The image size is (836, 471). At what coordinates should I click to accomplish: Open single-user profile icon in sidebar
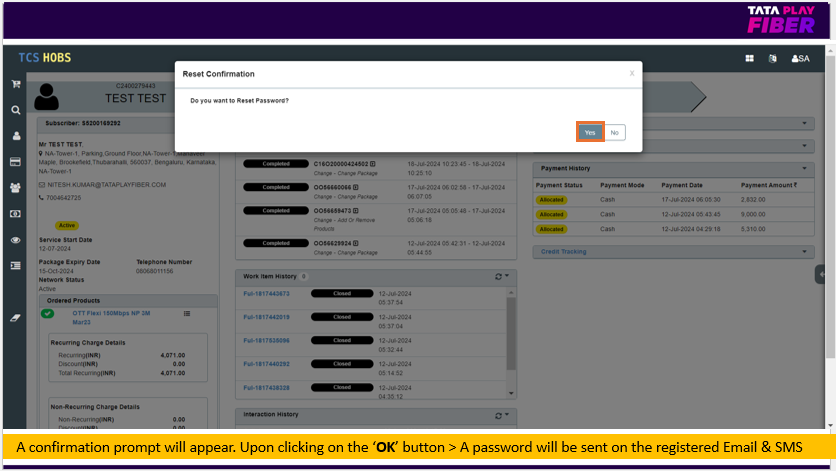[x=16, y=136]
